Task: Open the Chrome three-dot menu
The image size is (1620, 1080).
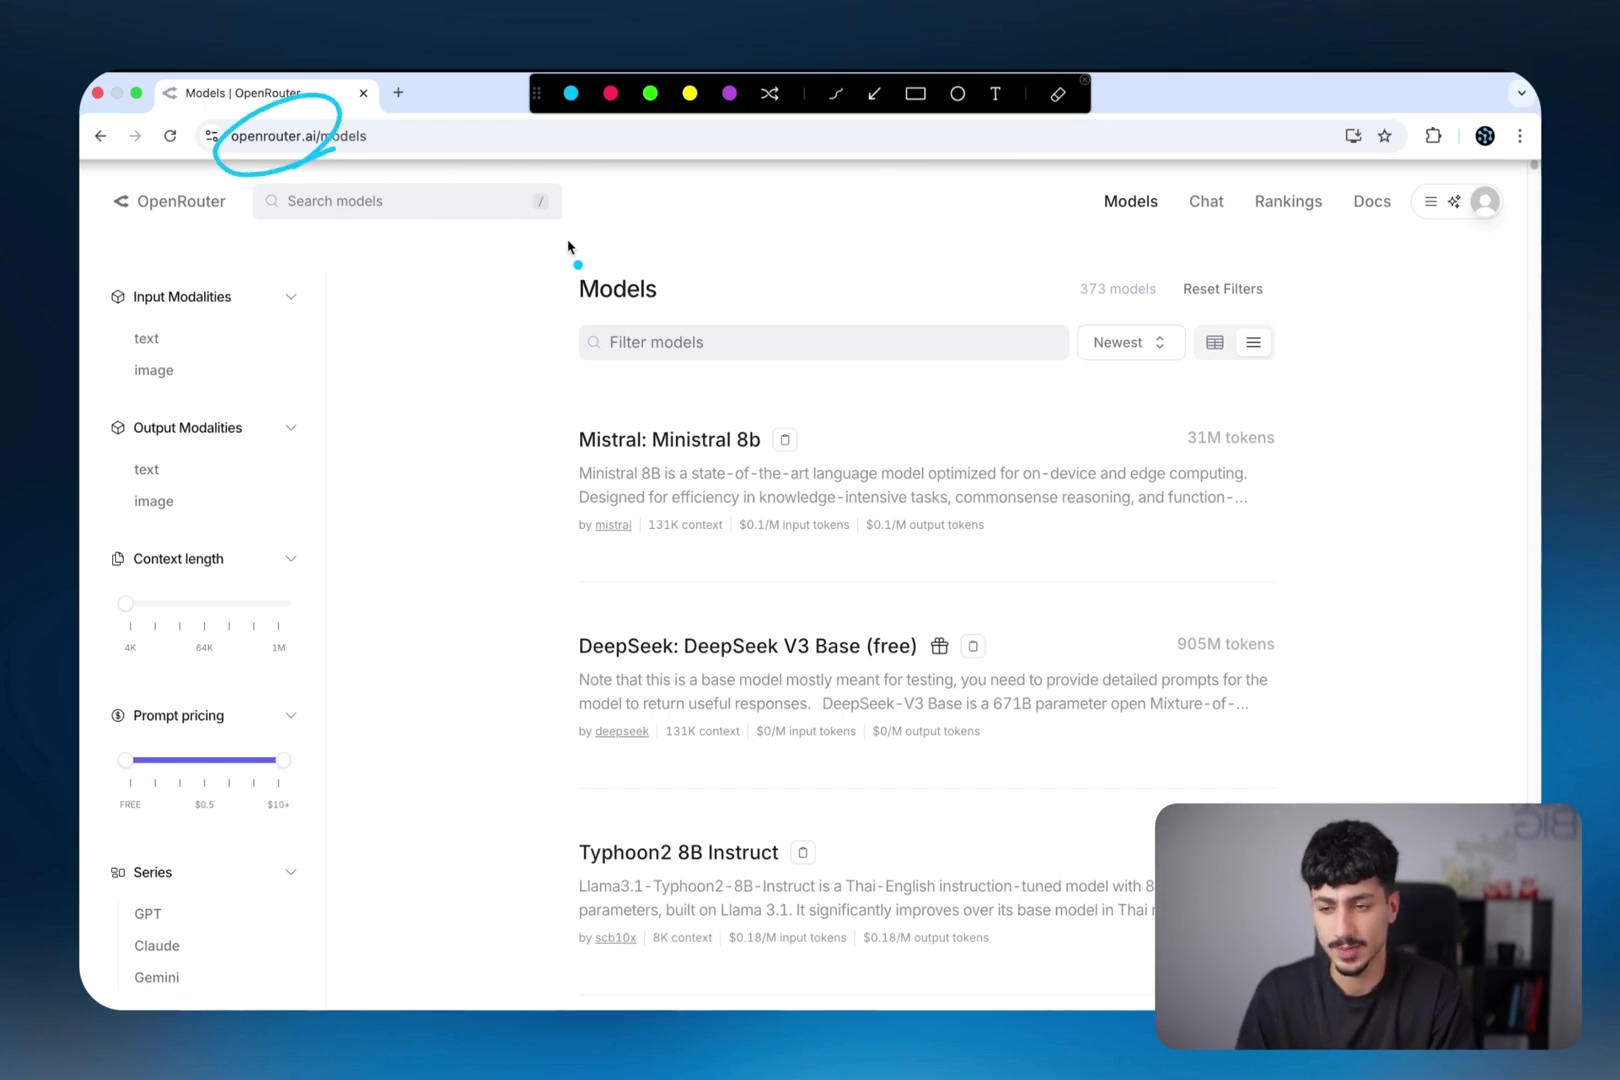Action: 1520,136
